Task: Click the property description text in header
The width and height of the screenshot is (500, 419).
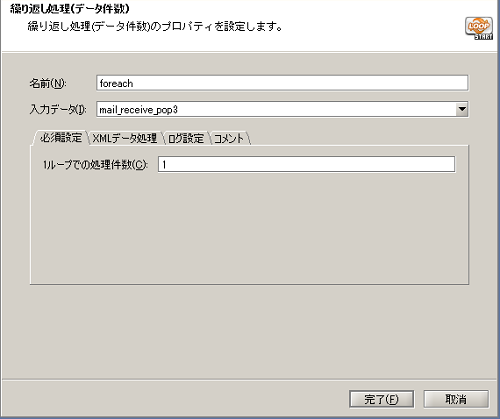Action: click(155, 26)
